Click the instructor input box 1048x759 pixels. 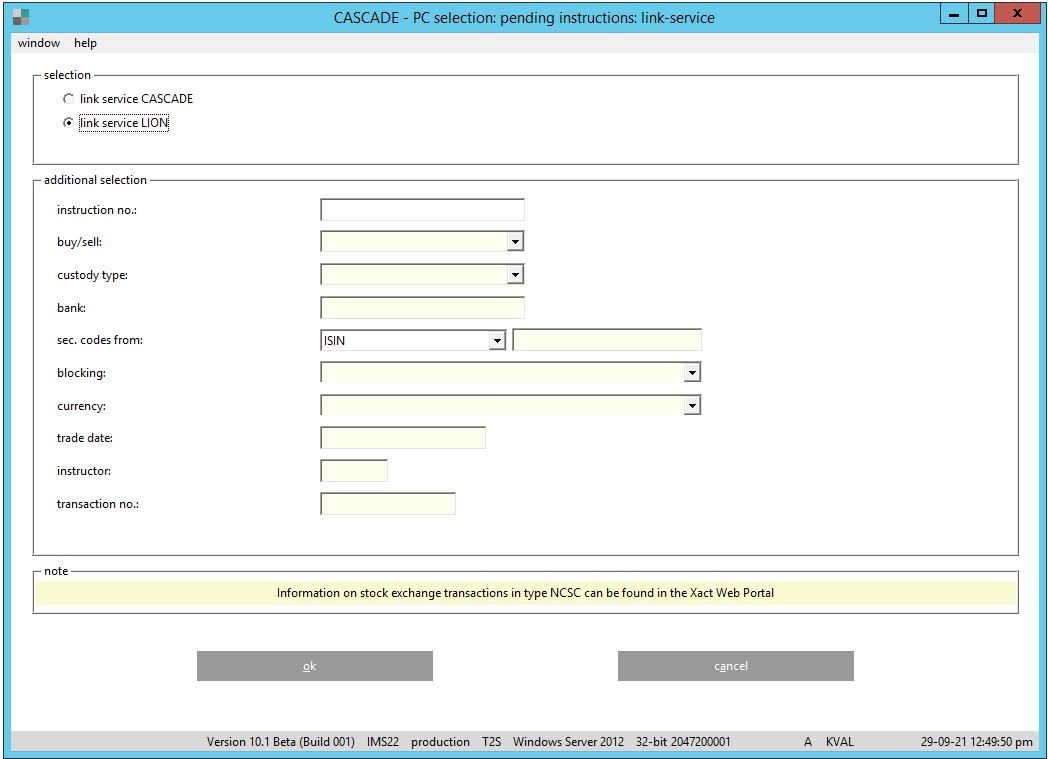(354, 471)
